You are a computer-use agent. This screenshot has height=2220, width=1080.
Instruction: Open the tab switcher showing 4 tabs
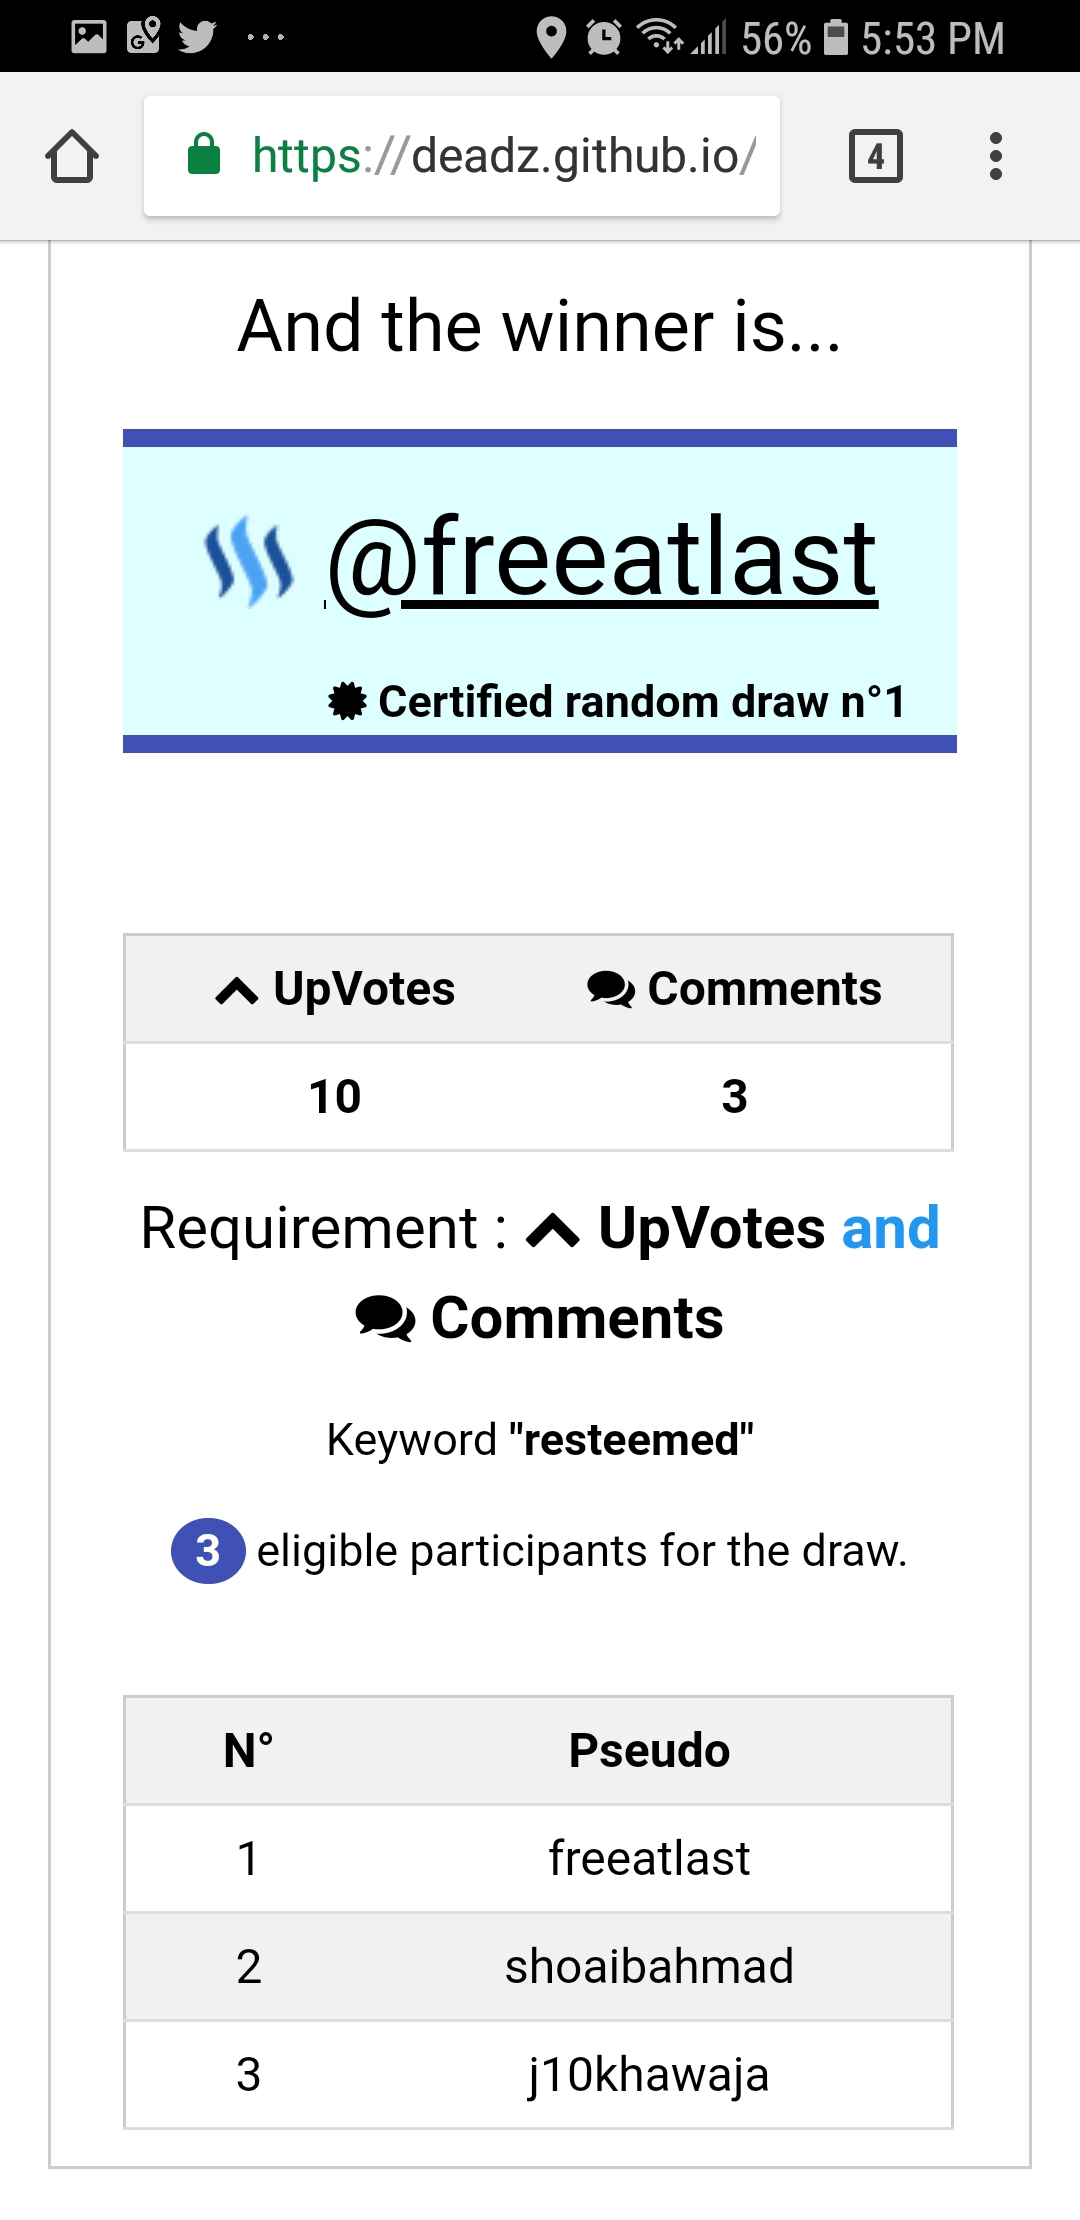pyautogui.click(x=875, y=157)
